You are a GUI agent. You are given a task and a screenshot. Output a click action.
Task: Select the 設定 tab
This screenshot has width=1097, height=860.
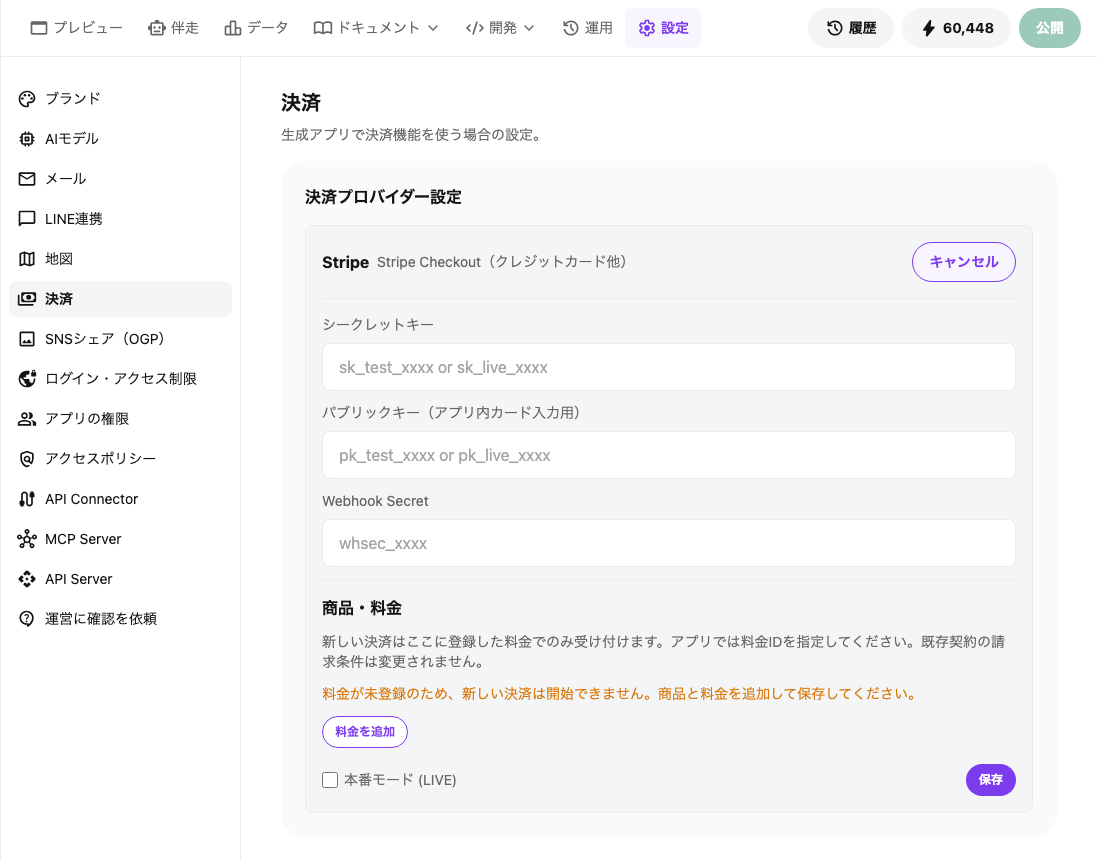663,28
